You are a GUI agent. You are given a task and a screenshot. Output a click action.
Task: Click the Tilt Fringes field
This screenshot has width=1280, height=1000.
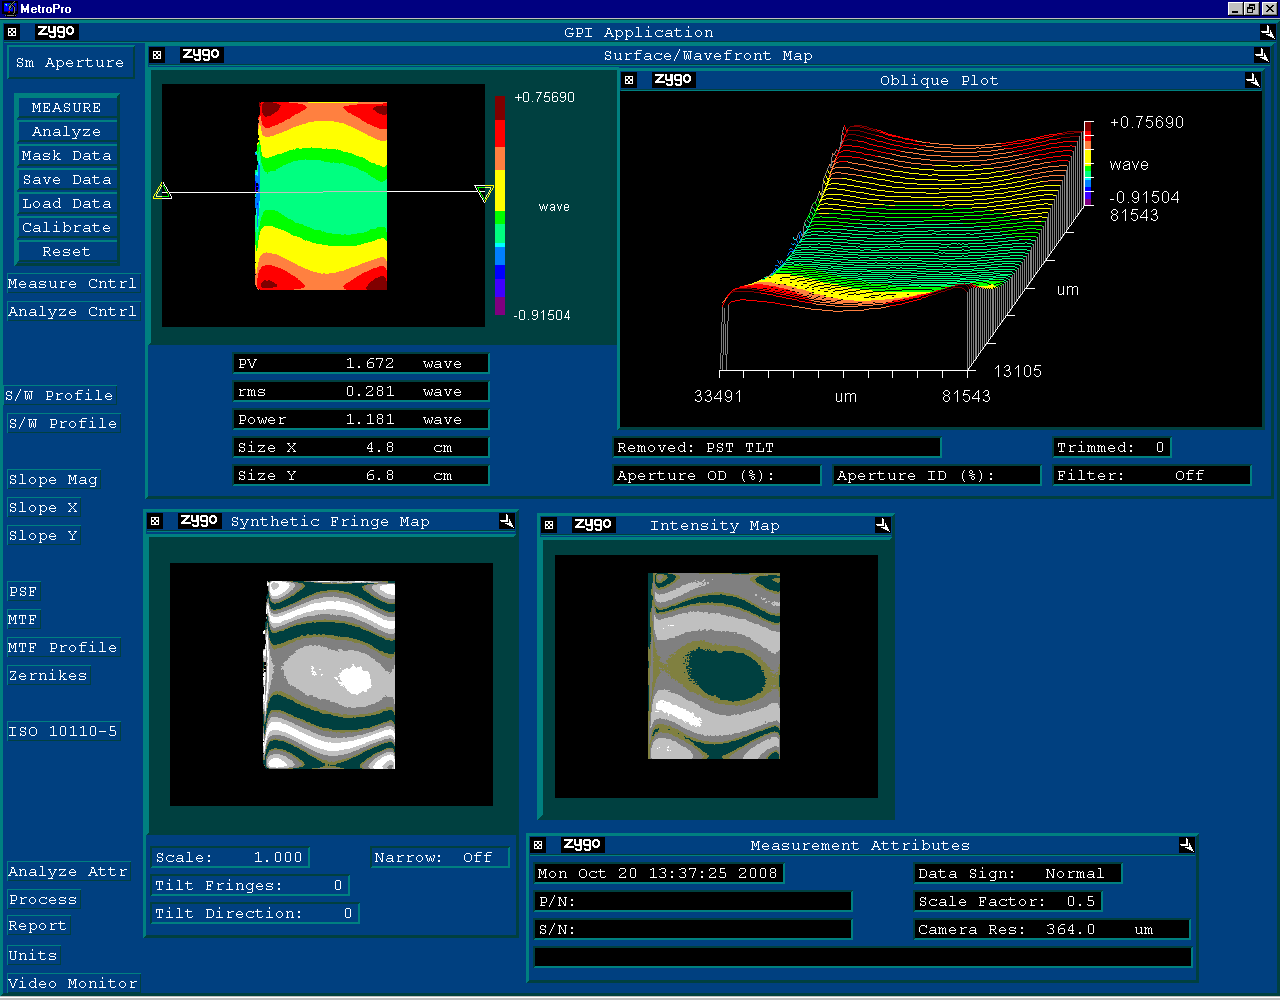point(250,885)
